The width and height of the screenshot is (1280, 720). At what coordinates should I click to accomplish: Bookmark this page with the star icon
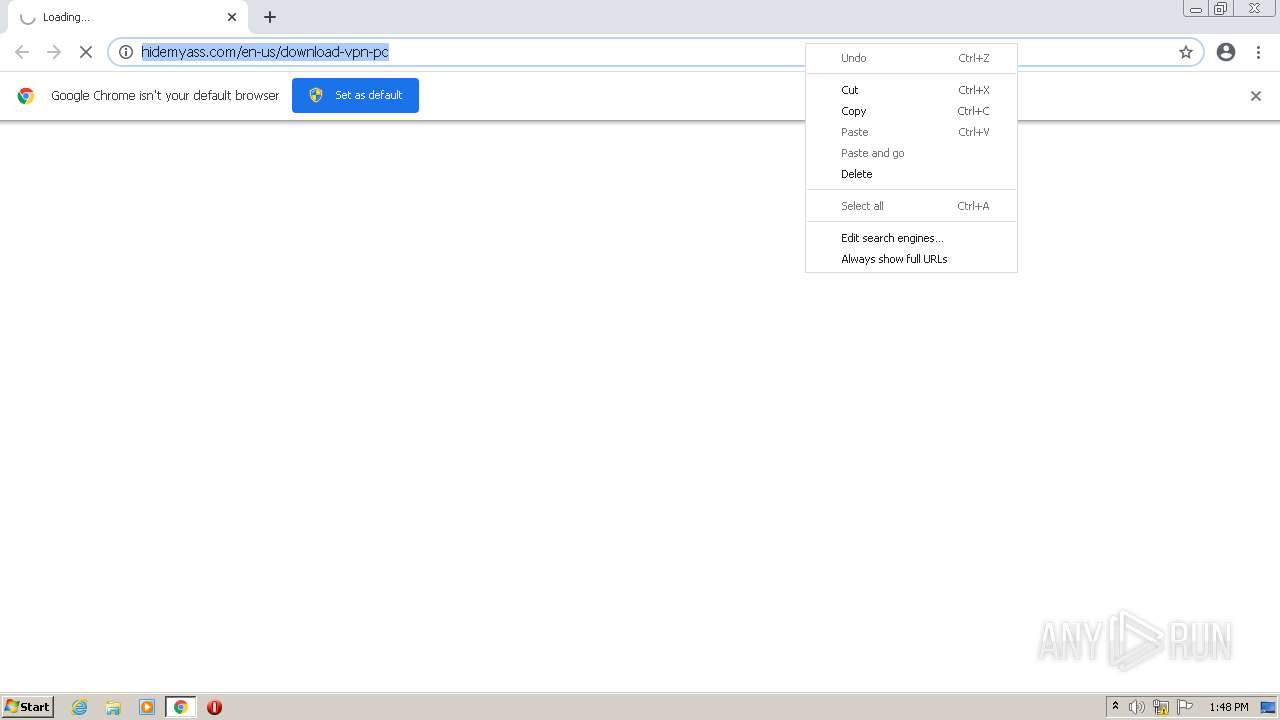pos(1186,52)
